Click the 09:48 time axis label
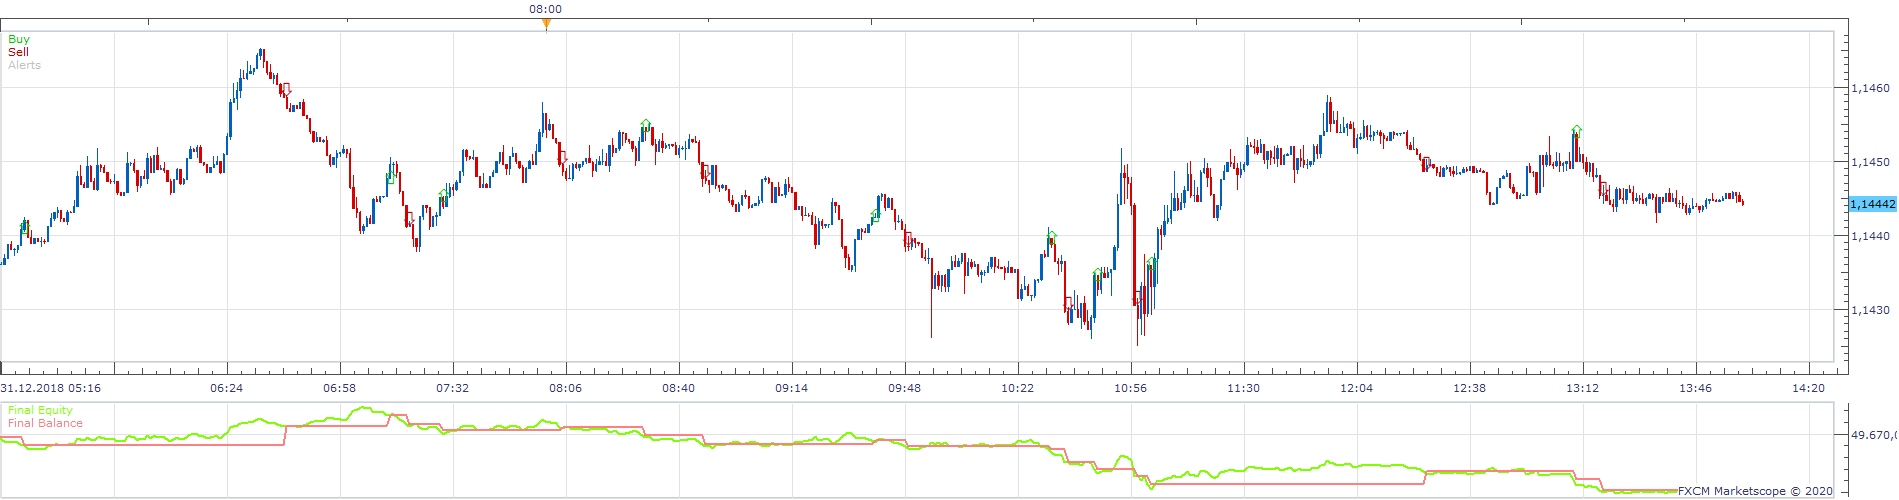 [904, 388]
